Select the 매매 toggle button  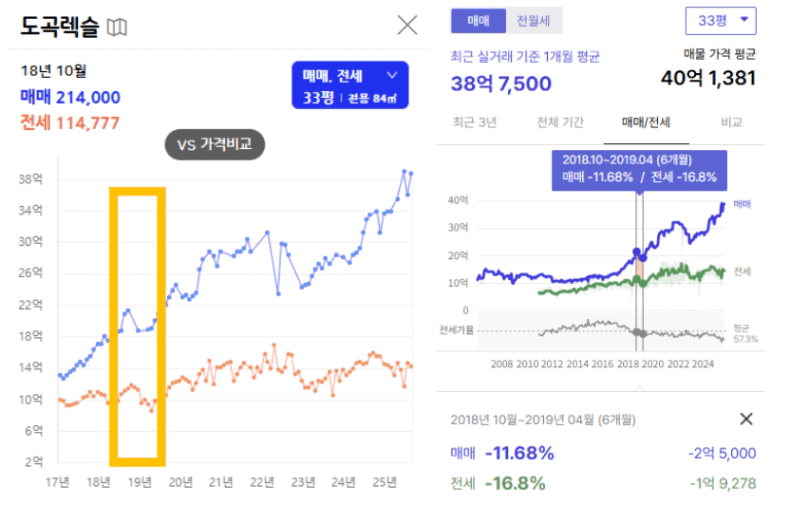pos(478,20)
